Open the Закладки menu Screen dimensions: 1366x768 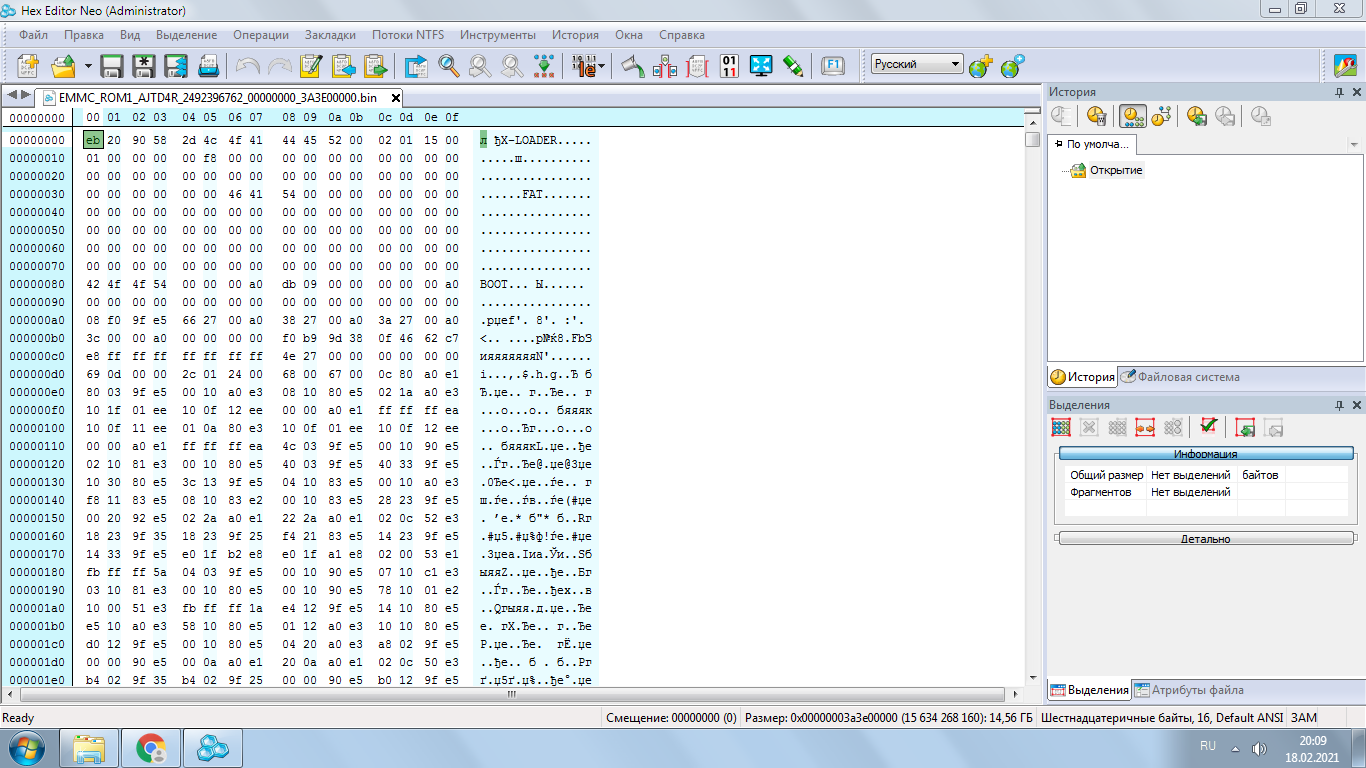coord(332,35)
